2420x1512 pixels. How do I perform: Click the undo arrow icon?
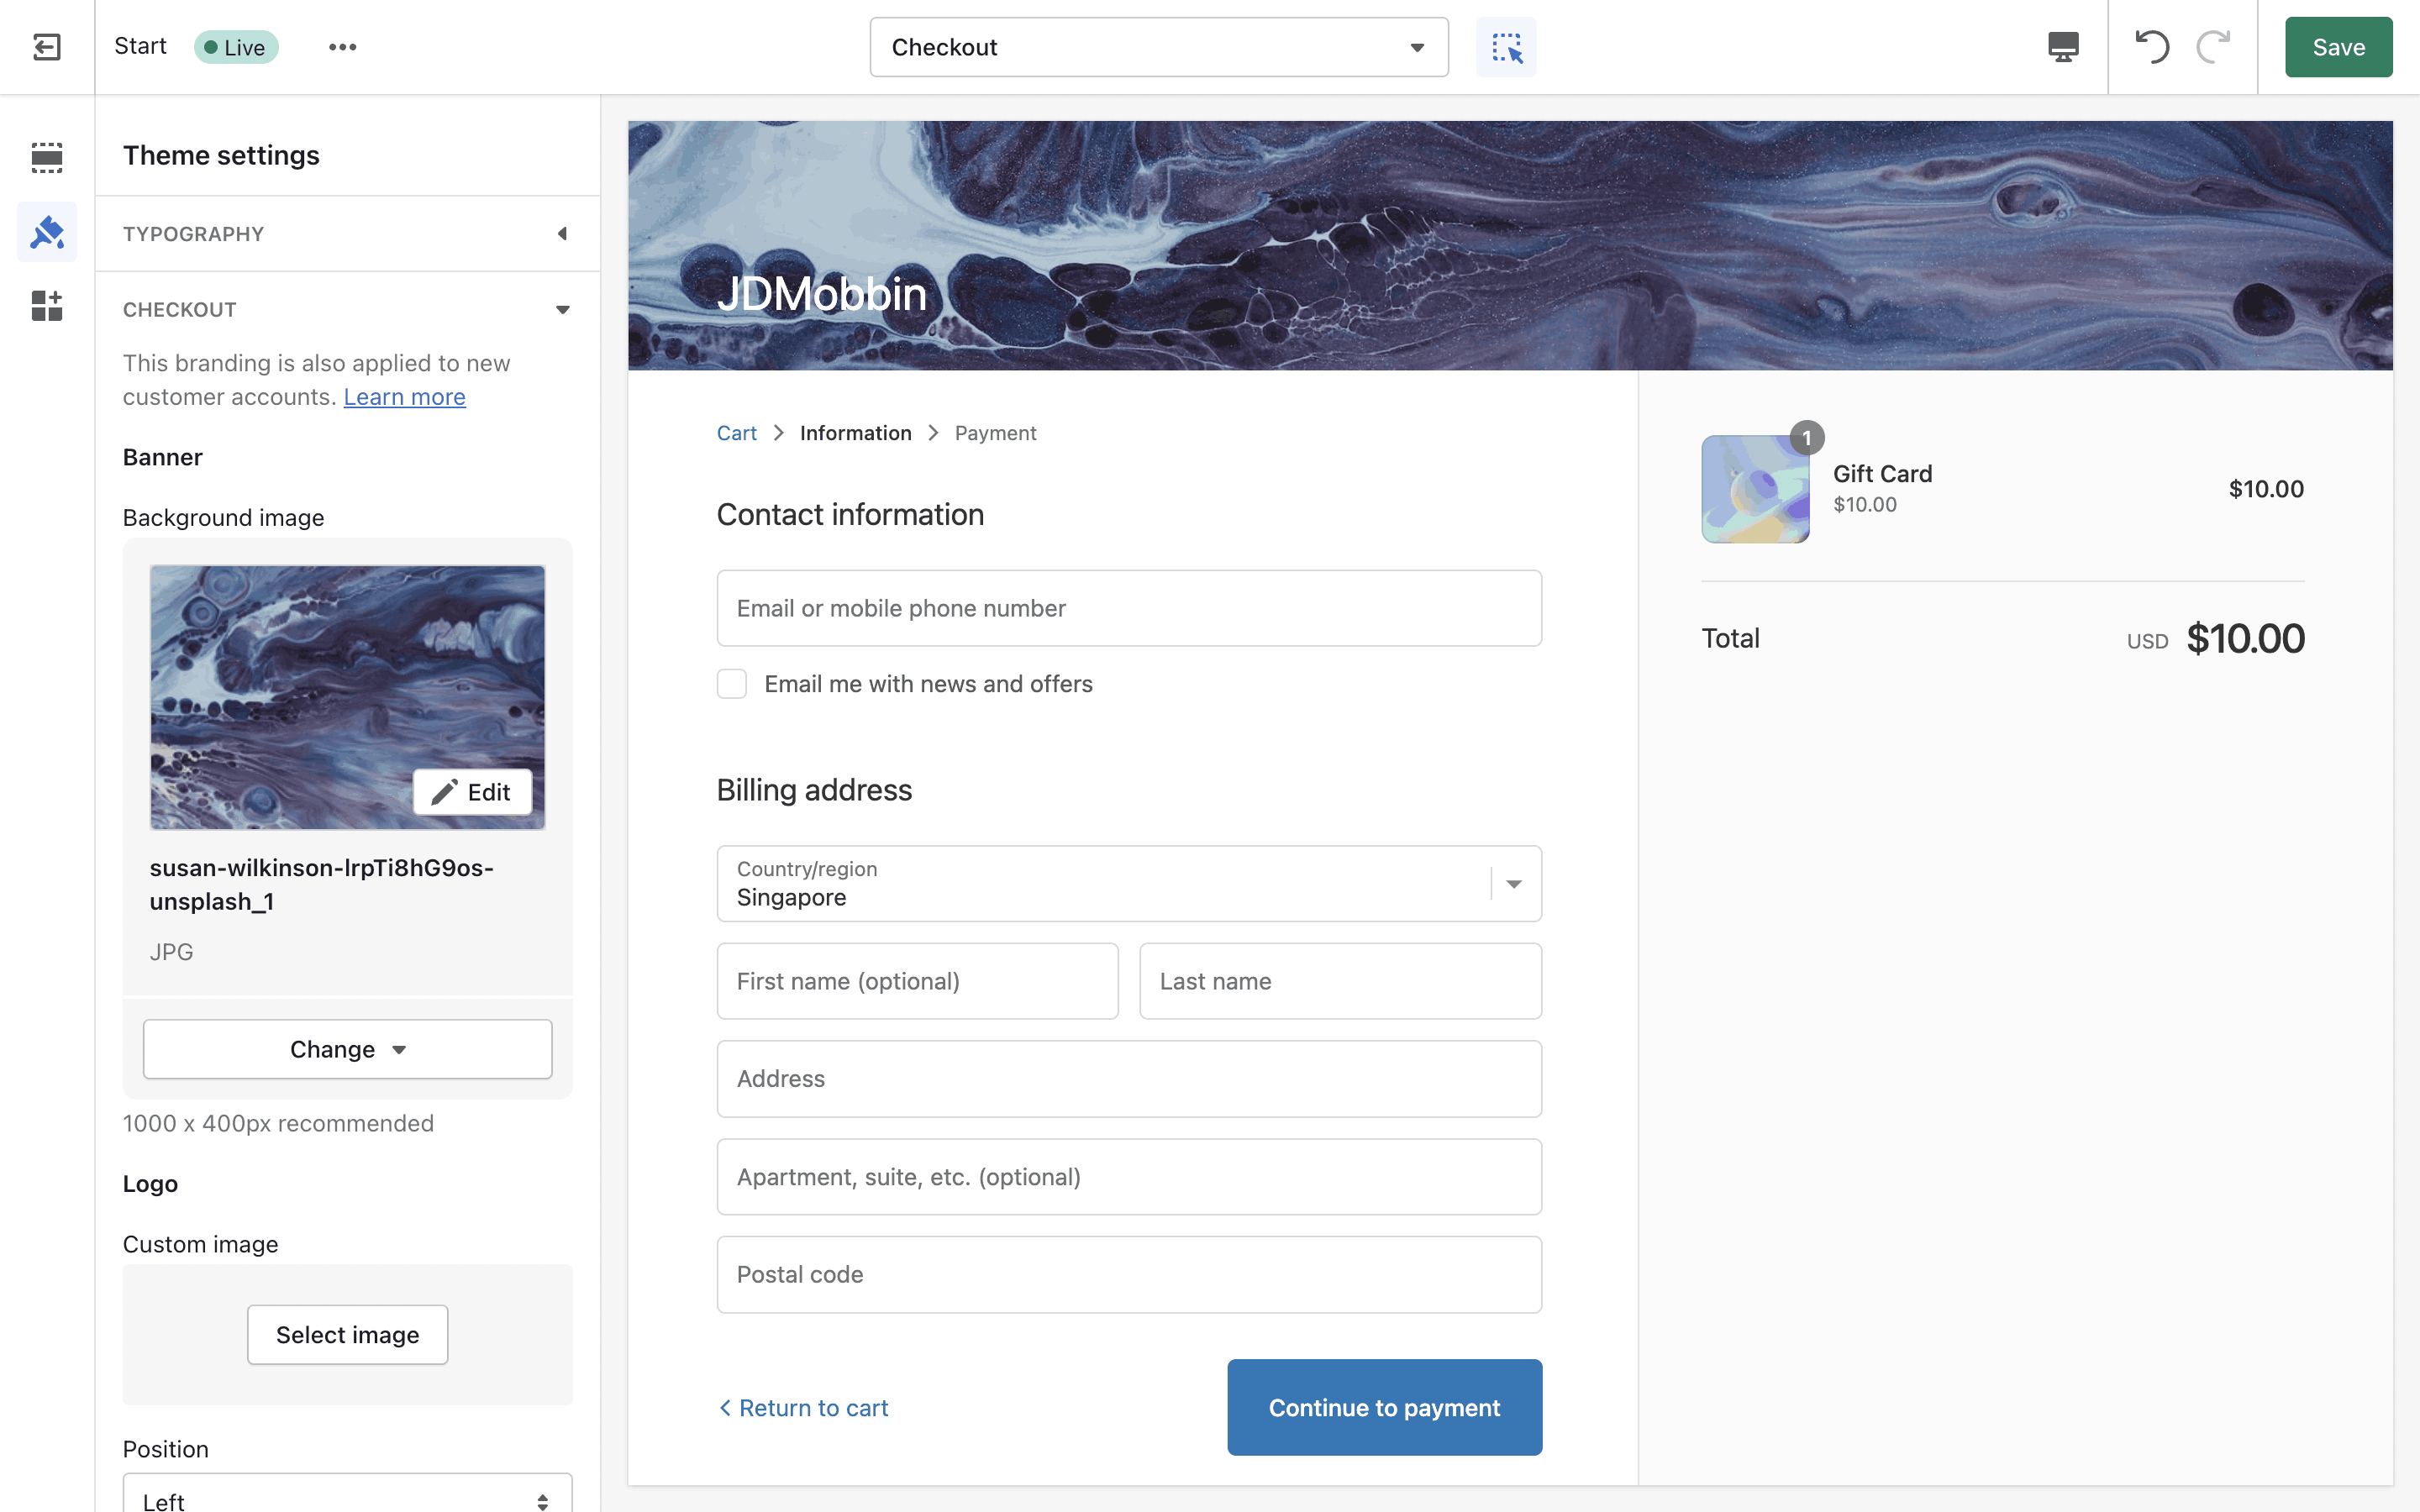tap(2151, 47)
